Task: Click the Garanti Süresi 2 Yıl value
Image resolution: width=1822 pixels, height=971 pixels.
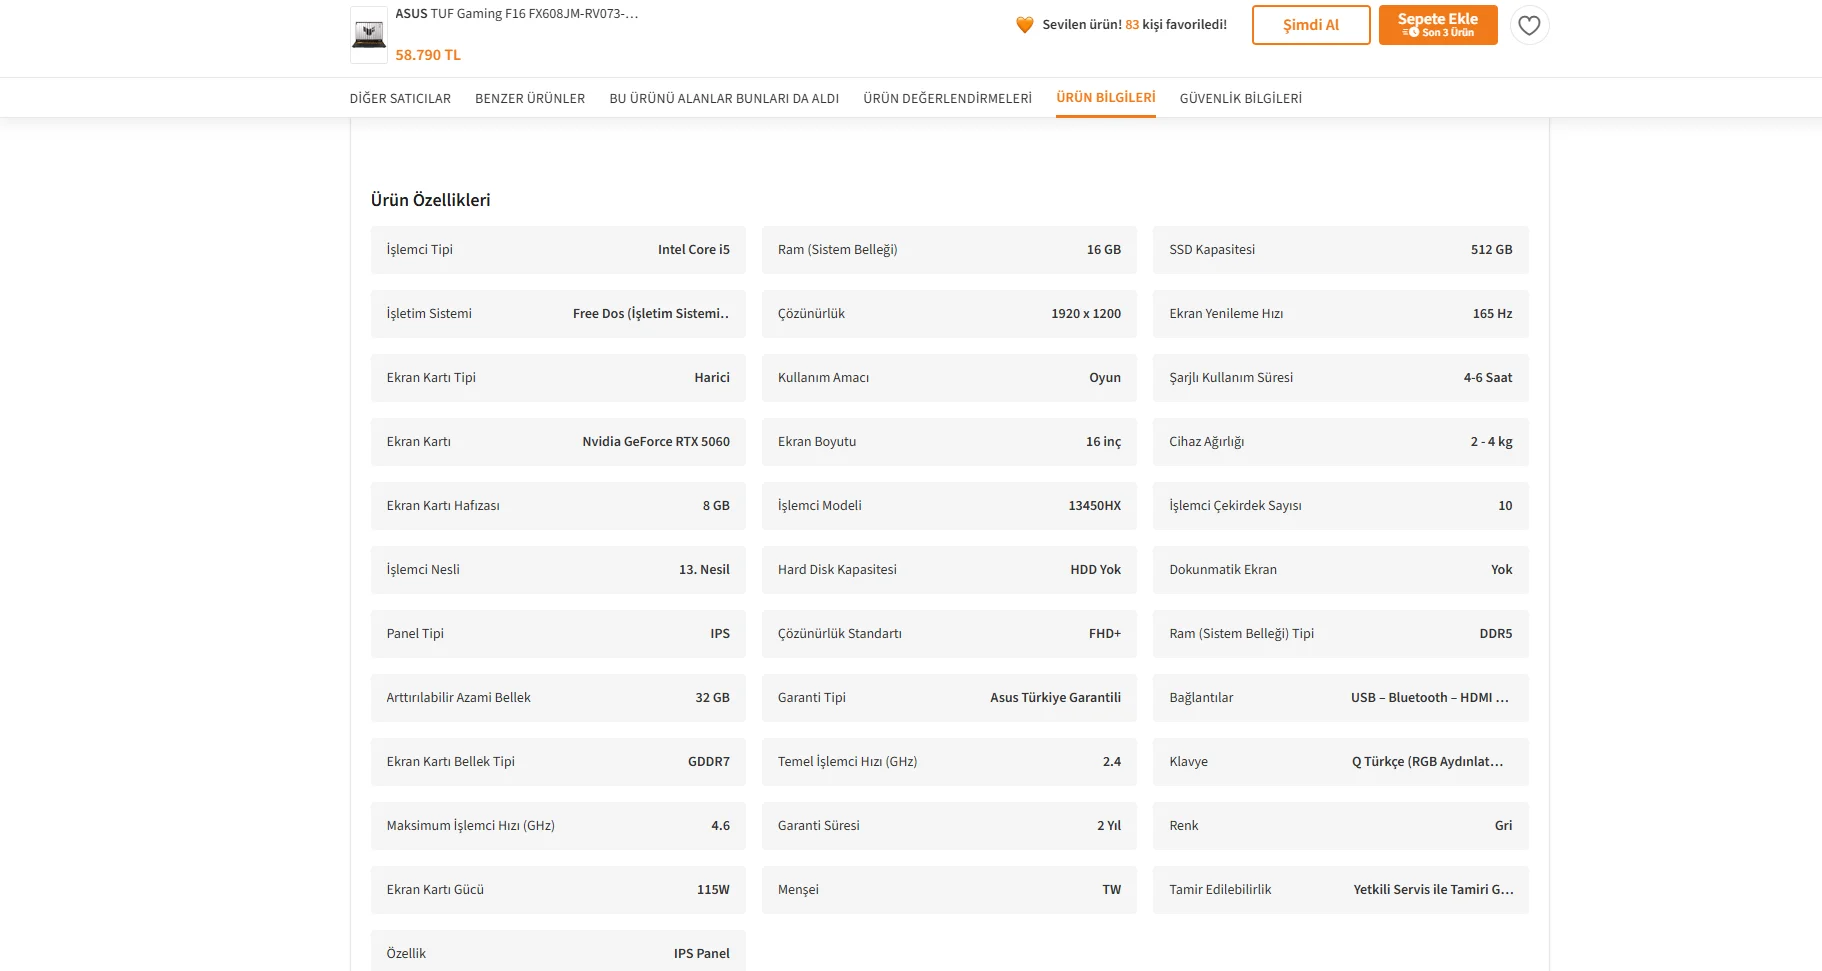Action: tap(1109, 826)
